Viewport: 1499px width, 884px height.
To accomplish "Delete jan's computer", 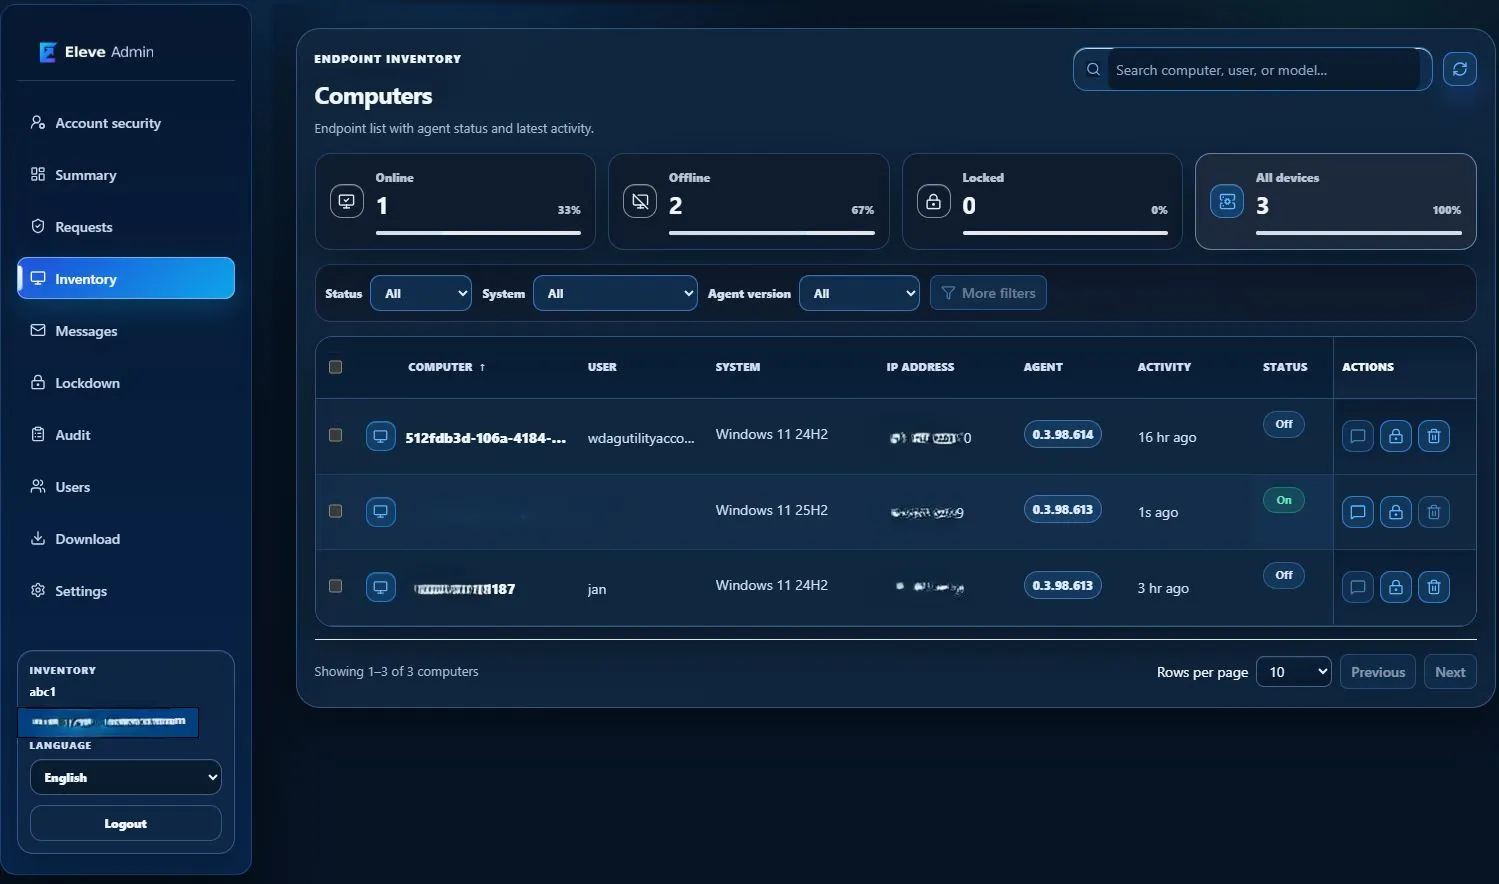I will coord(1433,587).
